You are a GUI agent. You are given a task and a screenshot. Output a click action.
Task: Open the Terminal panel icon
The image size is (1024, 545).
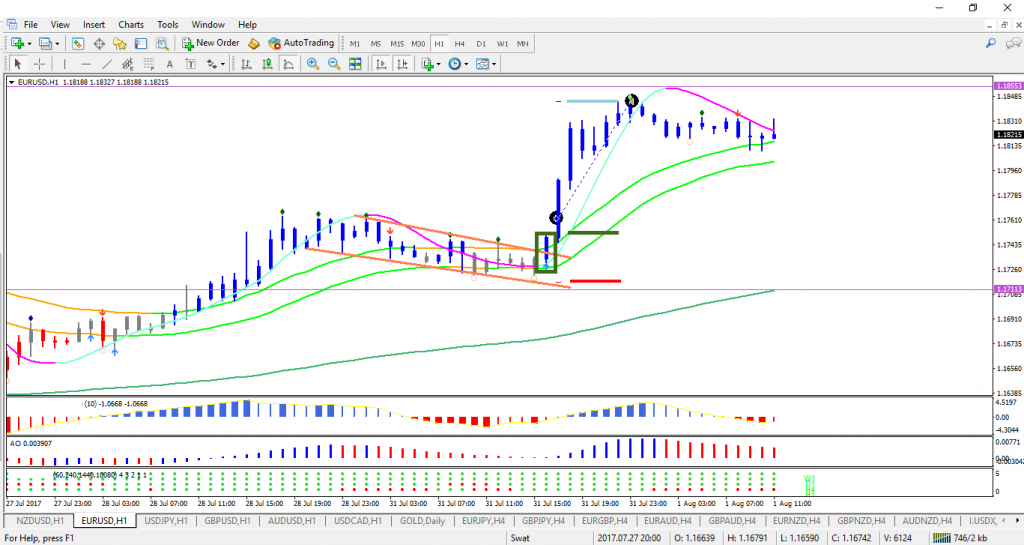[141, 44]
